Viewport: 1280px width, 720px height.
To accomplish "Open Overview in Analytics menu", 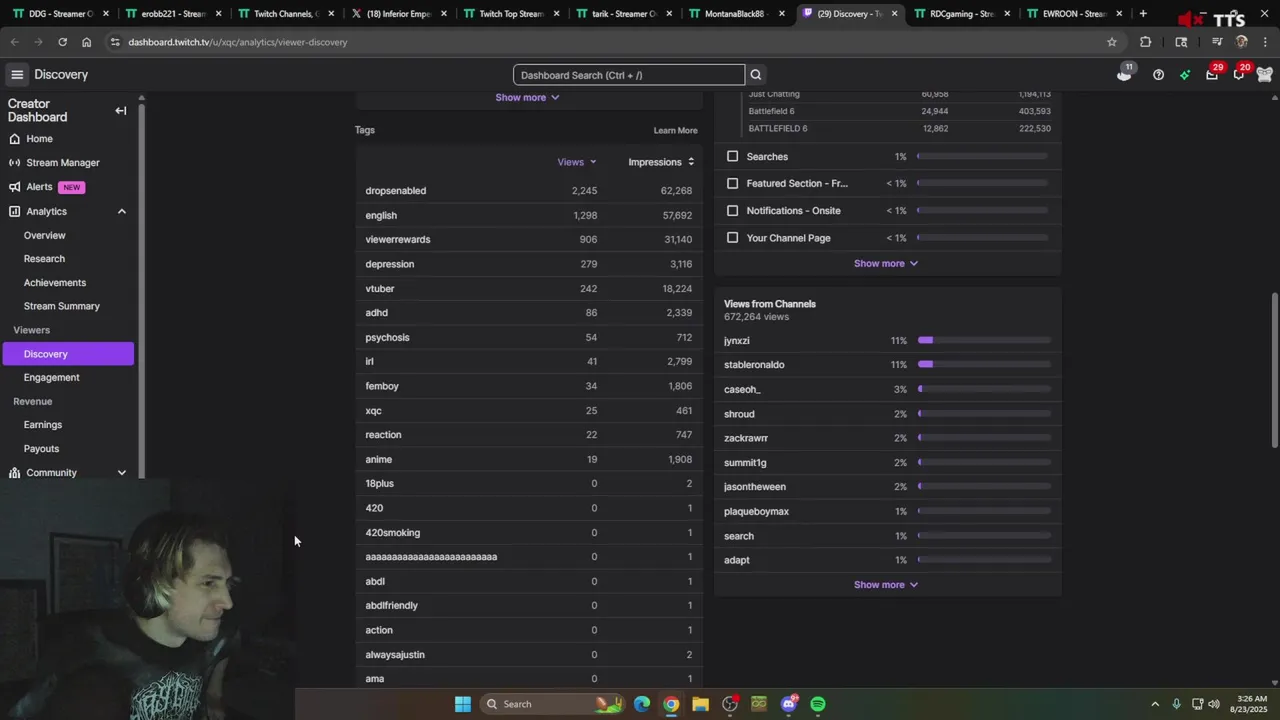I will coord(44,236).
